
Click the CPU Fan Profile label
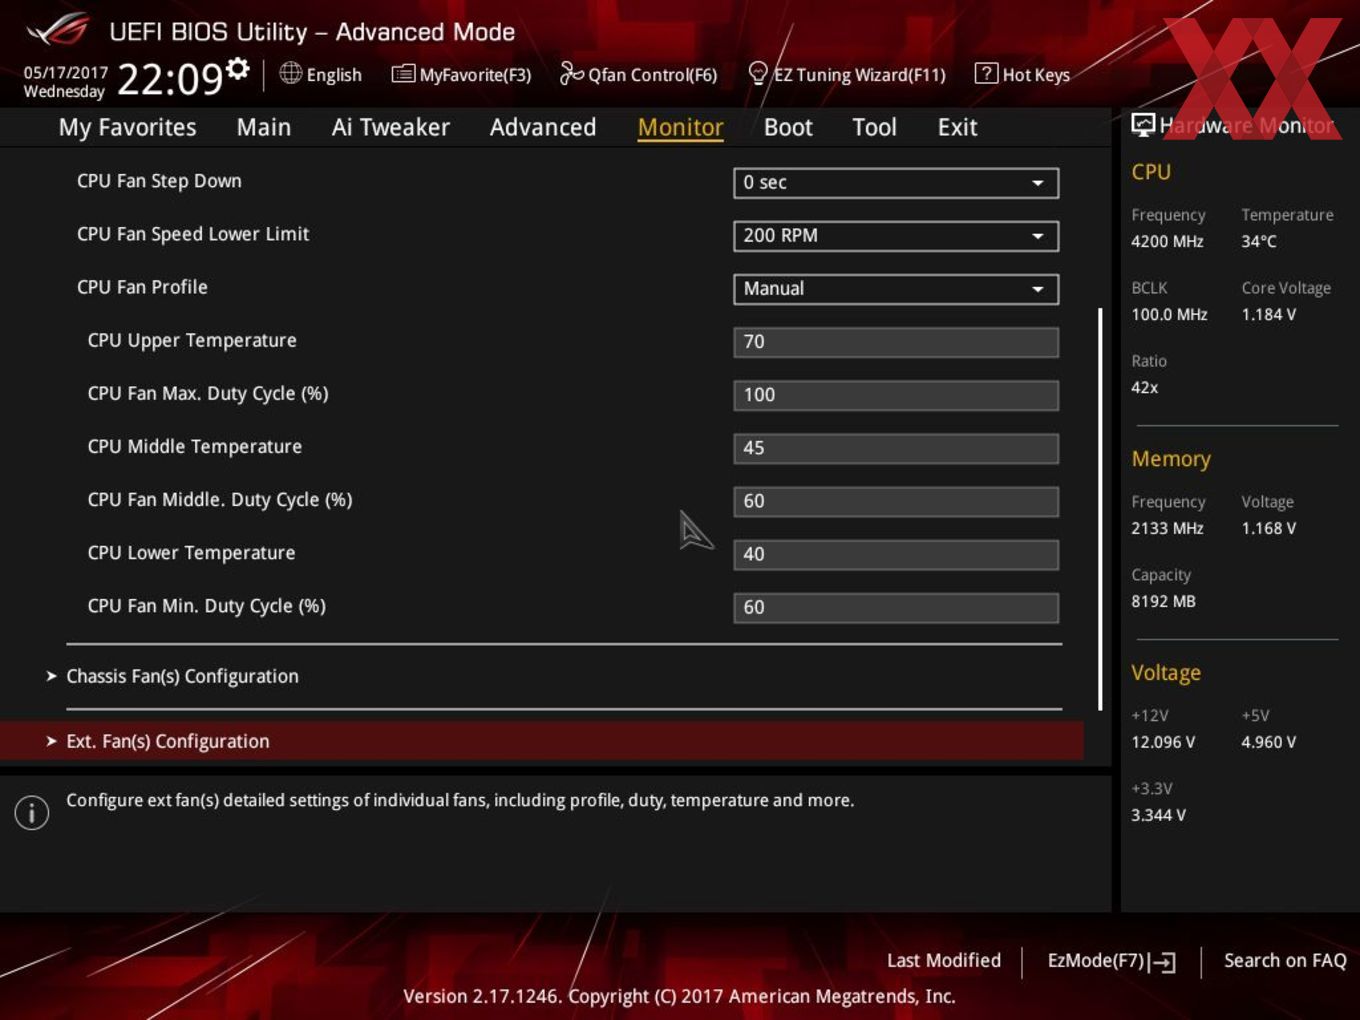point(142,287)
